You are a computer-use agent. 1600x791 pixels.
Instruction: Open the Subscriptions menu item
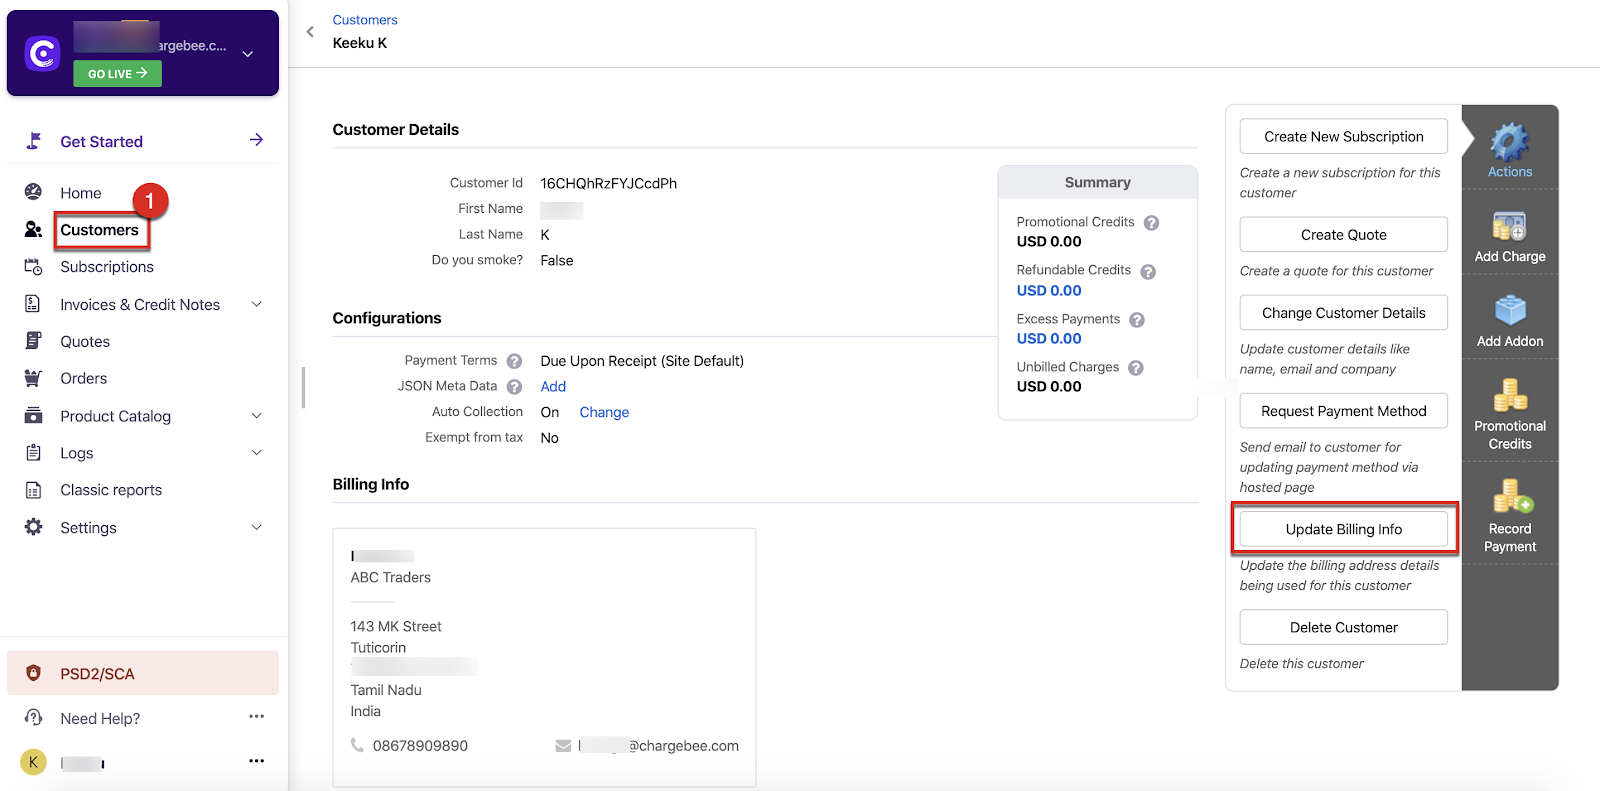coord(107,267)
